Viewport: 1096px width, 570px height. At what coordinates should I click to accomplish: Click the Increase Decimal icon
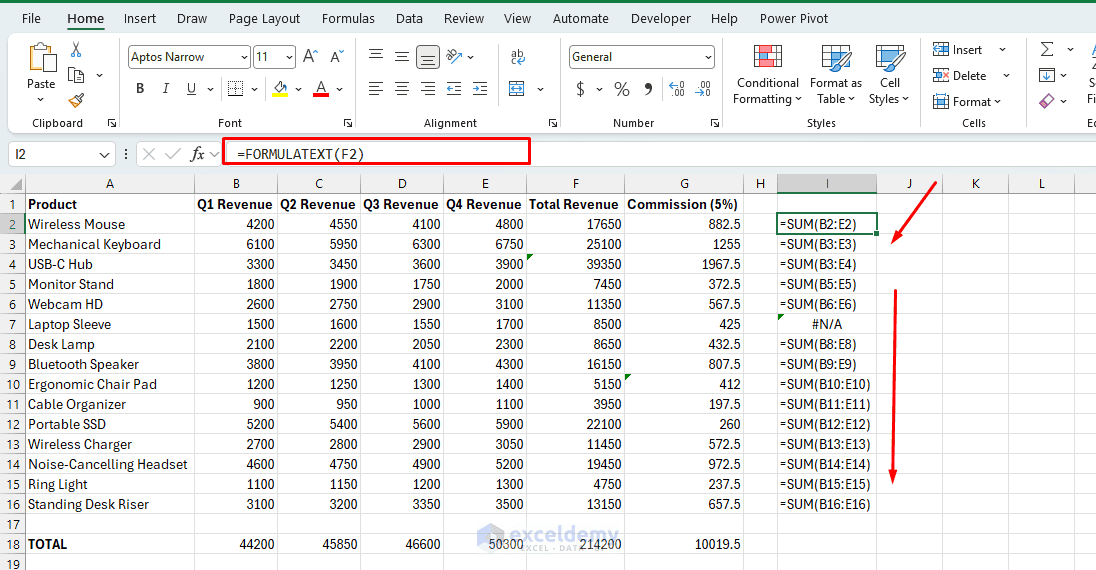[x=677, y=89]
